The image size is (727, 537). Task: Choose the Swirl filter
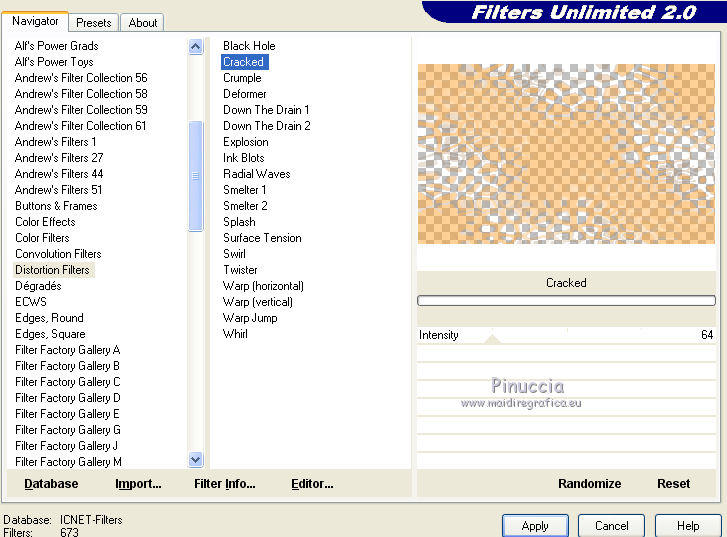[234, 254]
